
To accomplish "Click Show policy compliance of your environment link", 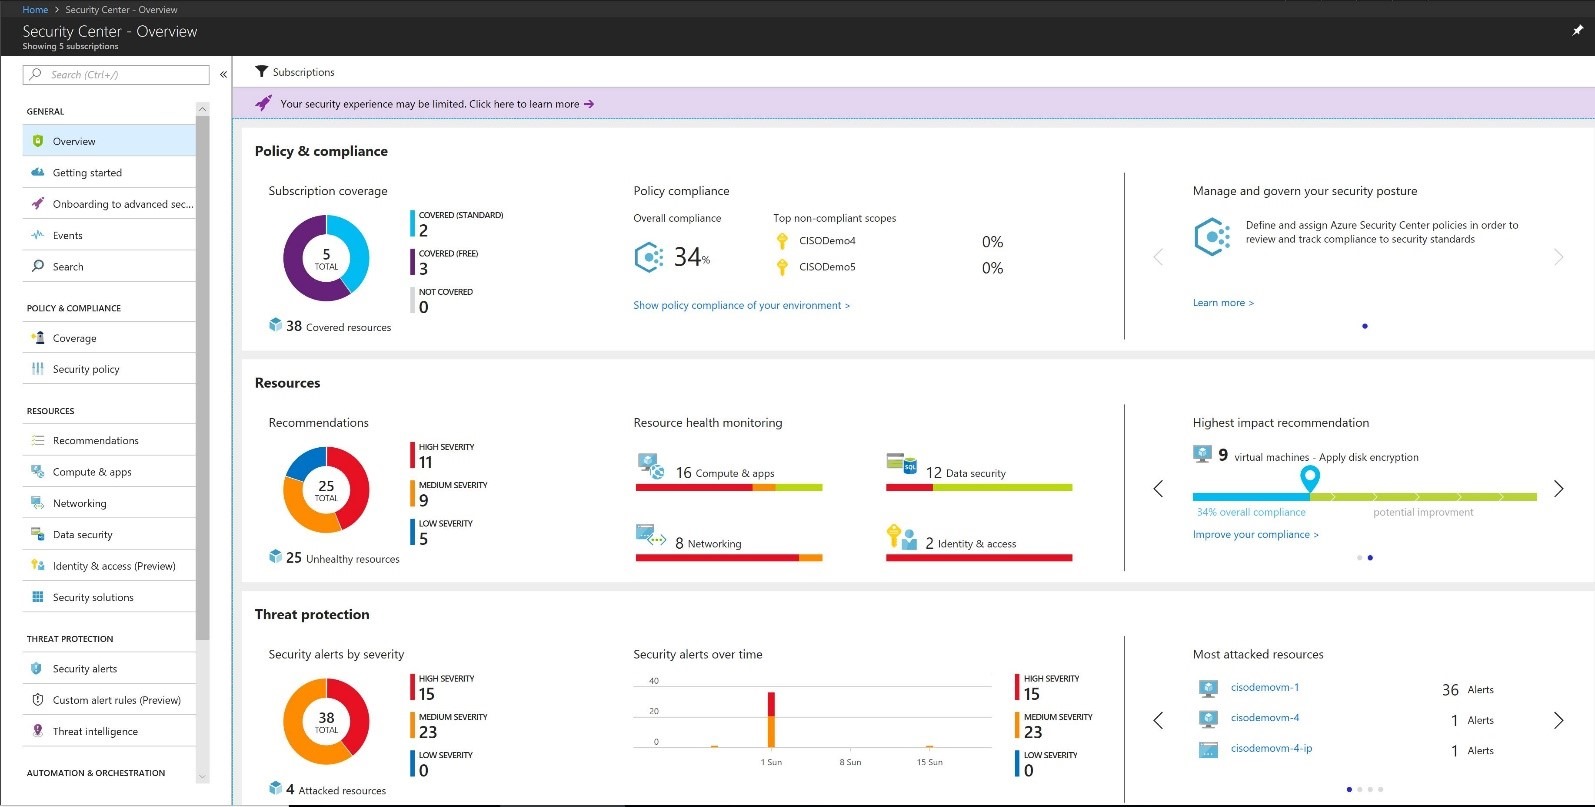I will click(x=741, y=306).
